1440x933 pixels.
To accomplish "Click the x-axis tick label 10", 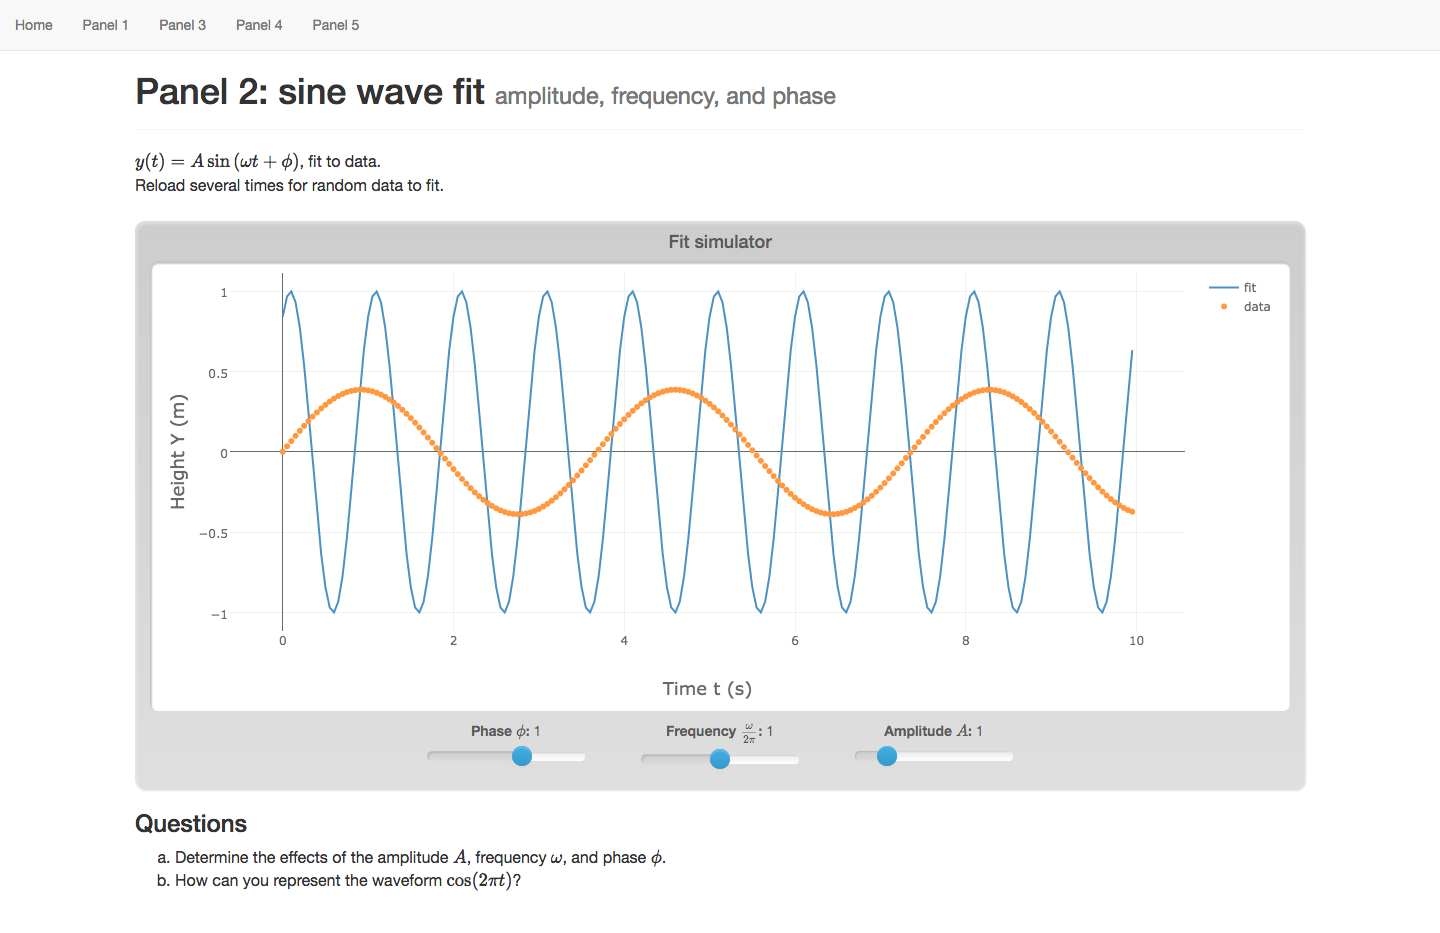I will 1136,641.
